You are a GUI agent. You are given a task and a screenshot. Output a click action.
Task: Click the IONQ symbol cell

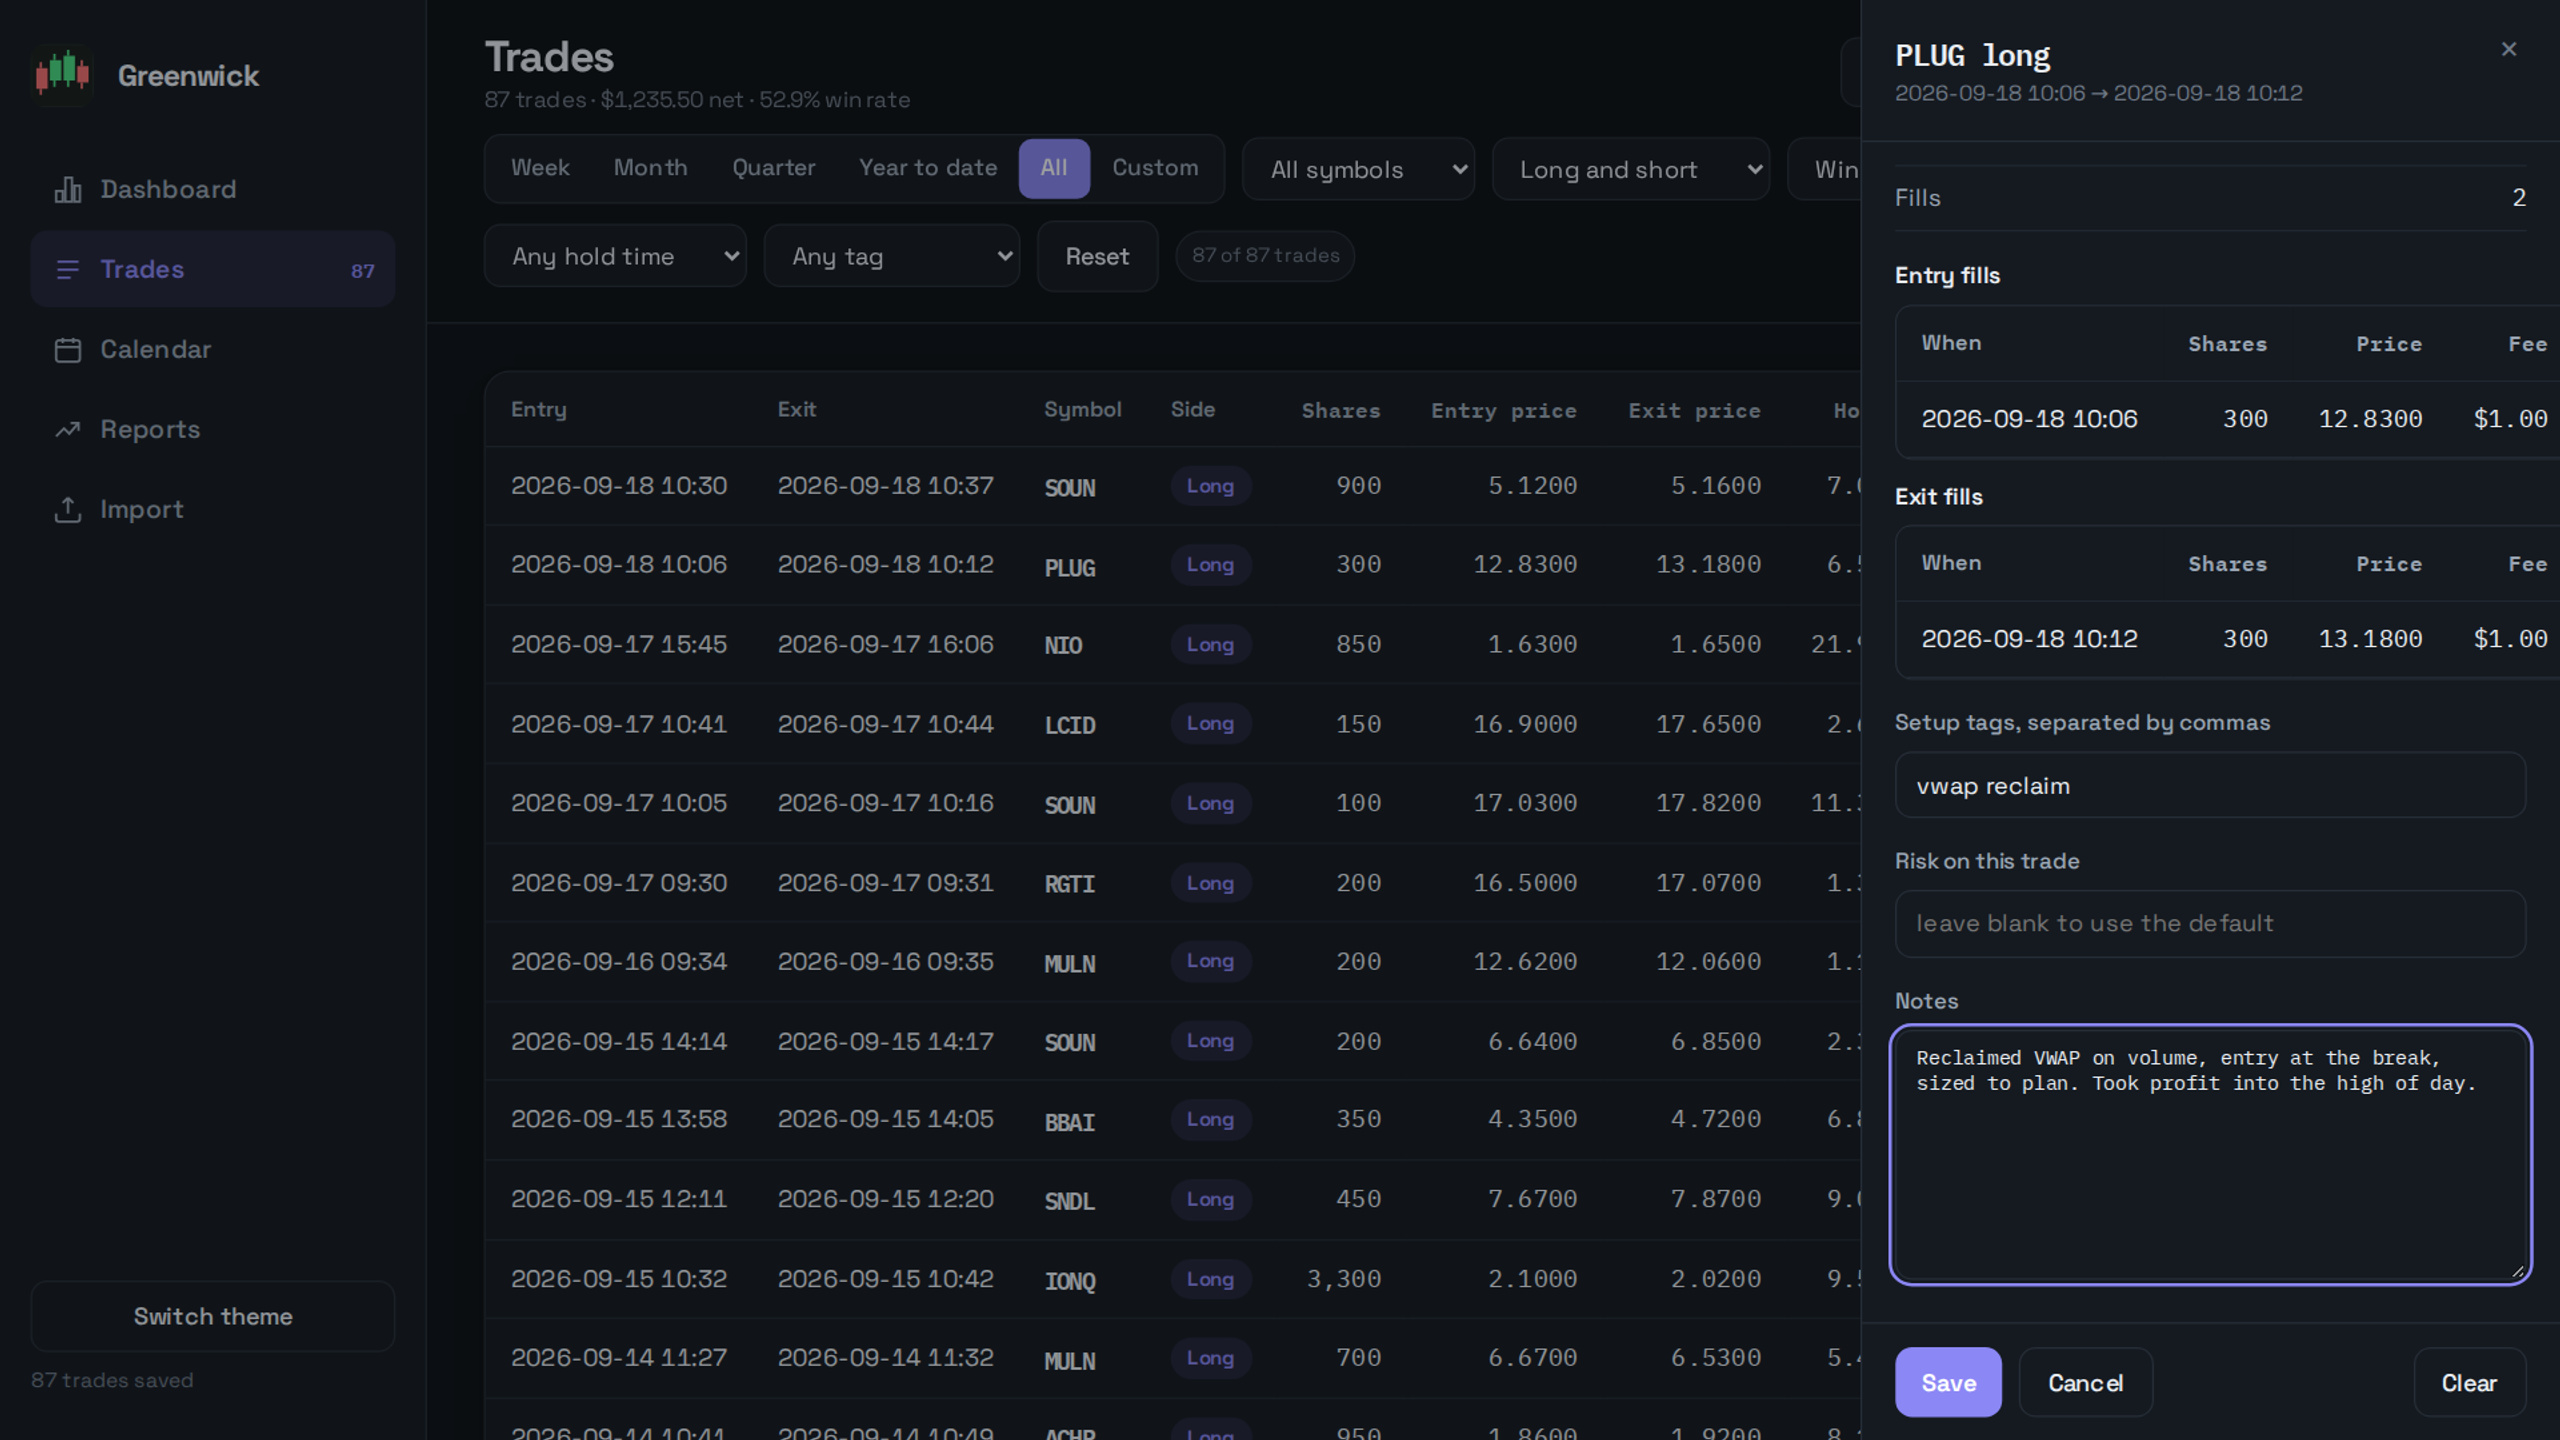point(1070,1280)
